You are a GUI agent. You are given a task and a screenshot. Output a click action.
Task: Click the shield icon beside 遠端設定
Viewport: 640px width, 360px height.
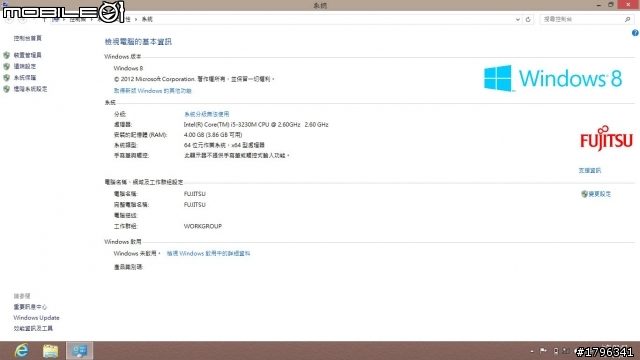pos(7,66)
